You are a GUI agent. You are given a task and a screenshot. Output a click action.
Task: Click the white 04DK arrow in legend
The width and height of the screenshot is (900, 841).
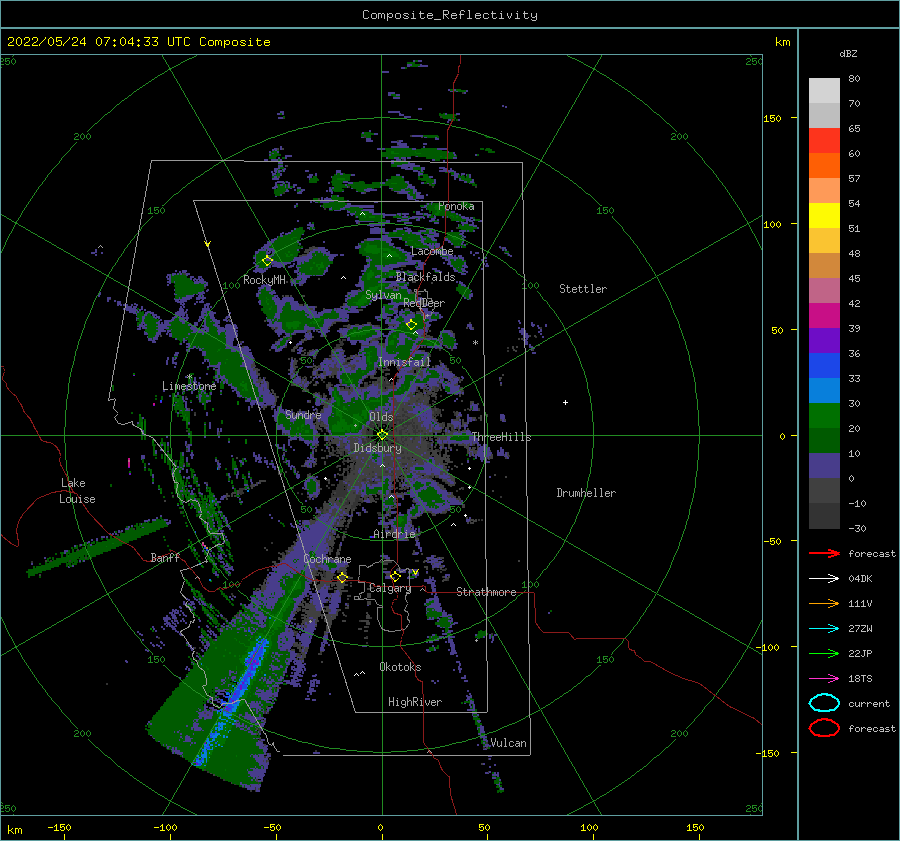coord(824,579)
